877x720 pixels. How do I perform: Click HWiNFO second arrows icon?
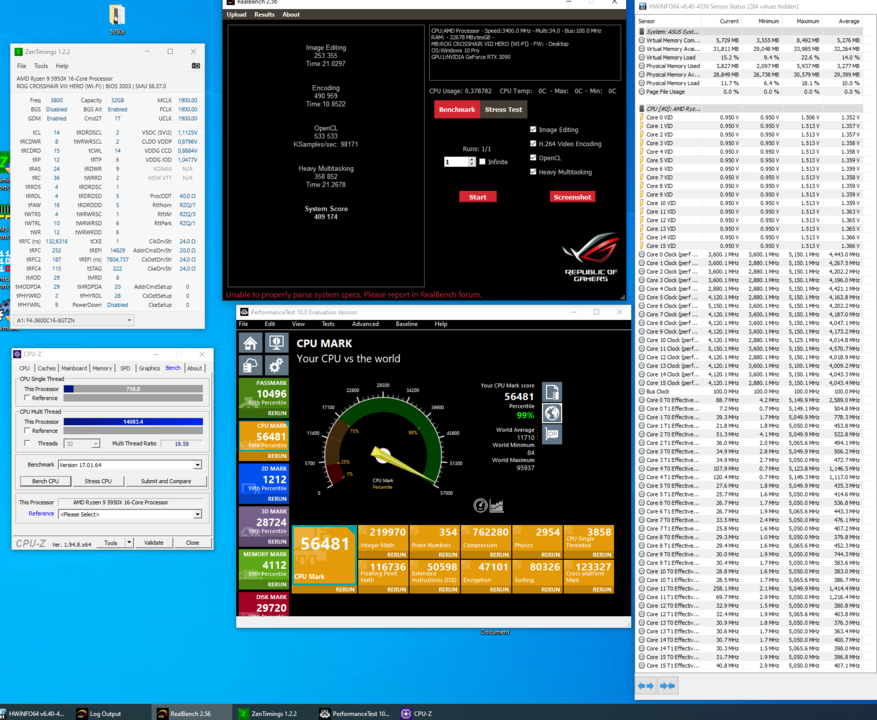pyautogui.click(x=667, y=685)
